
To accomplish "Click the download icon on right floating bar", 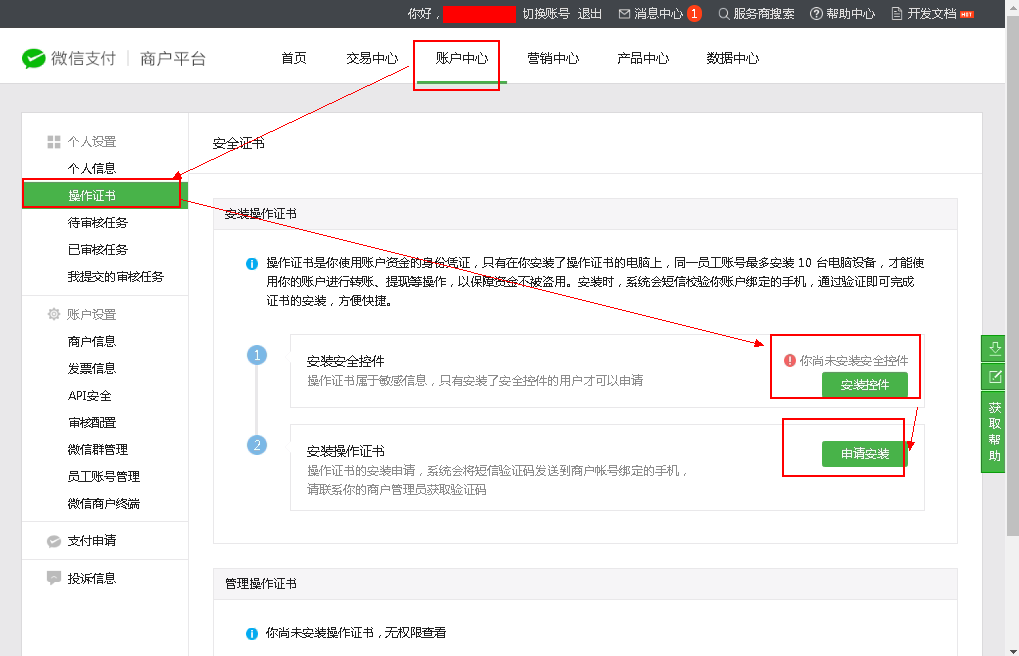I will (x=994, y=349).
